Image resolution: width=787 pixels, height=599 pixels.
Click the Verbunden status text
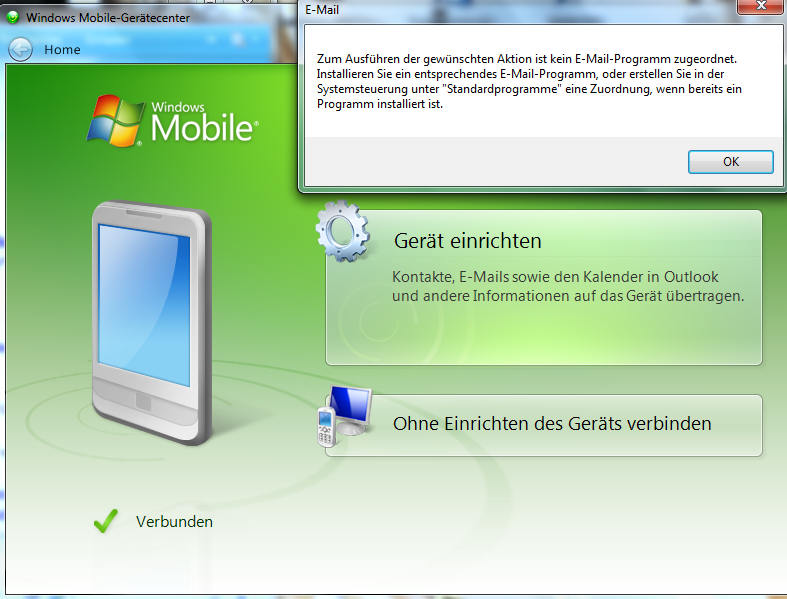(x=174, y=522)
